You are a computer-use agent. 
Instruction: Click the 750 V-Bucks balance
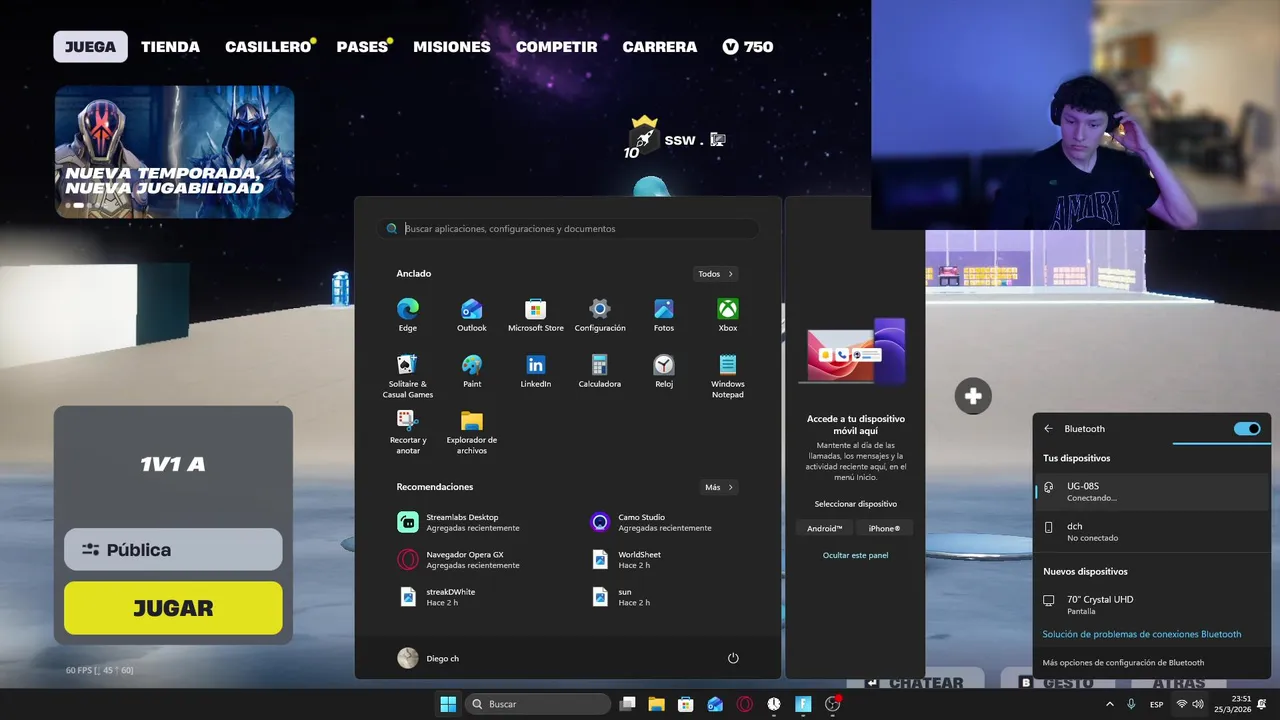[x=748, y=47]
